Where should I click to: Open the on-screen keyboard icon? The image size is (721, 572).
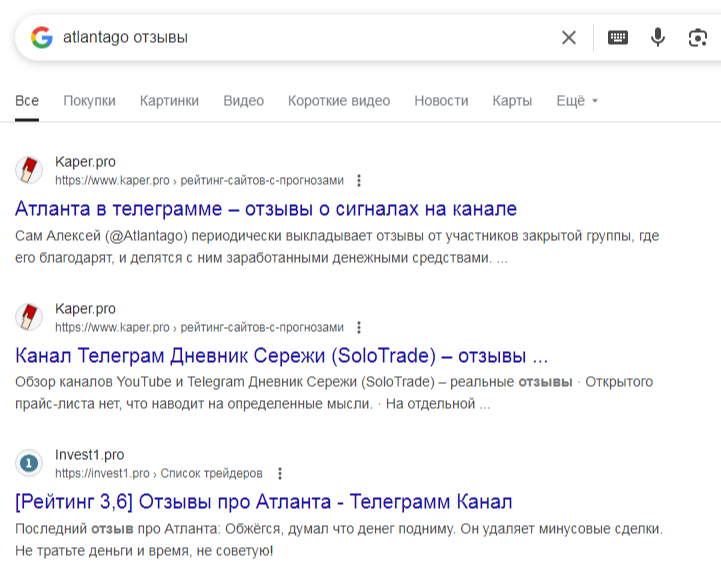tap(618, 37)
